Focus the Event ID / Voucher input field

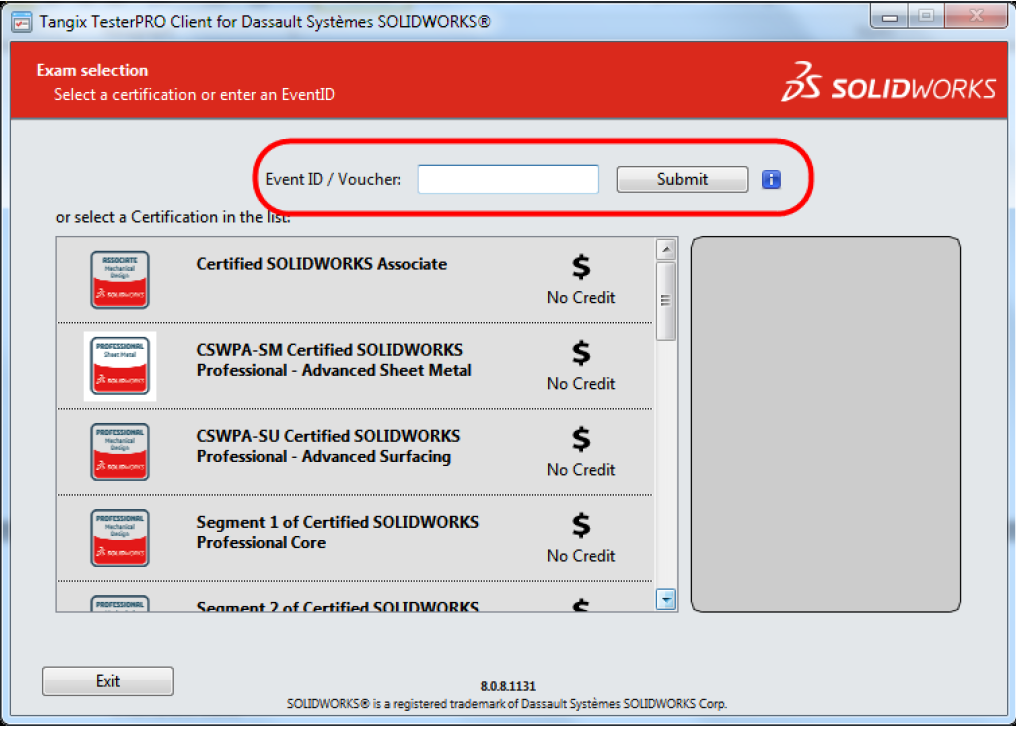point(508,179)
